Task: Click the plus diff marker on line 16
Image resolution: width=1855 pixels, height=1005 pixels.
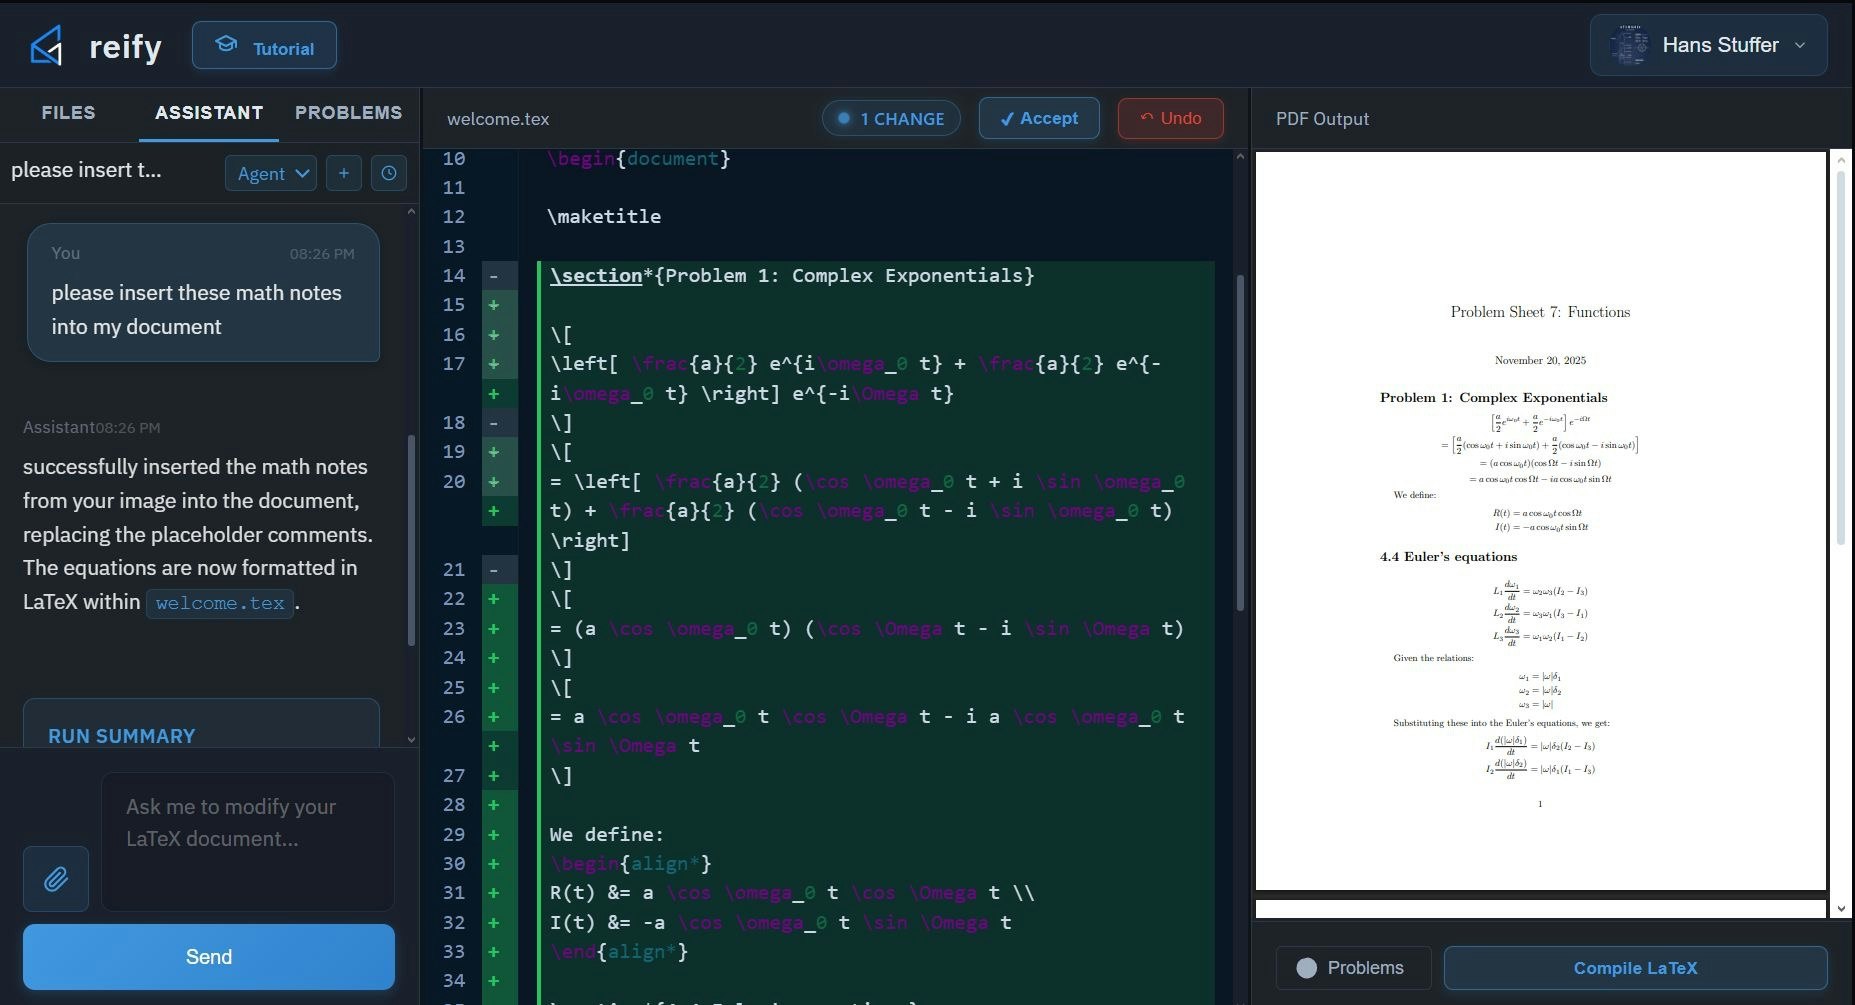Action: 495,335
